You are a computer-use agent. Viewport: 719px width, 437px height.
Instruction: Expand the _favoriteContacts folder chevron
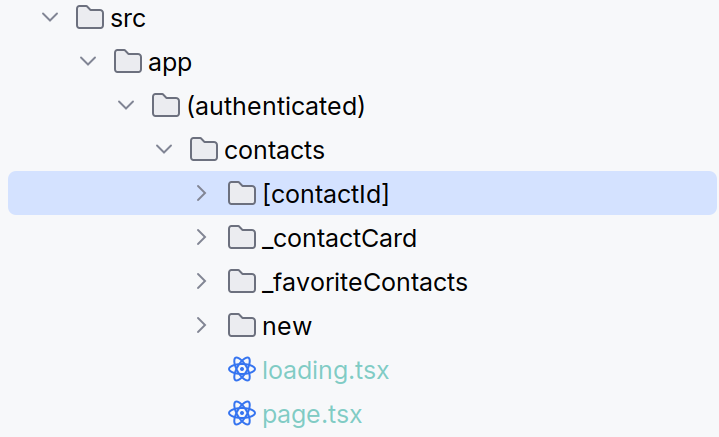[201, 282]
